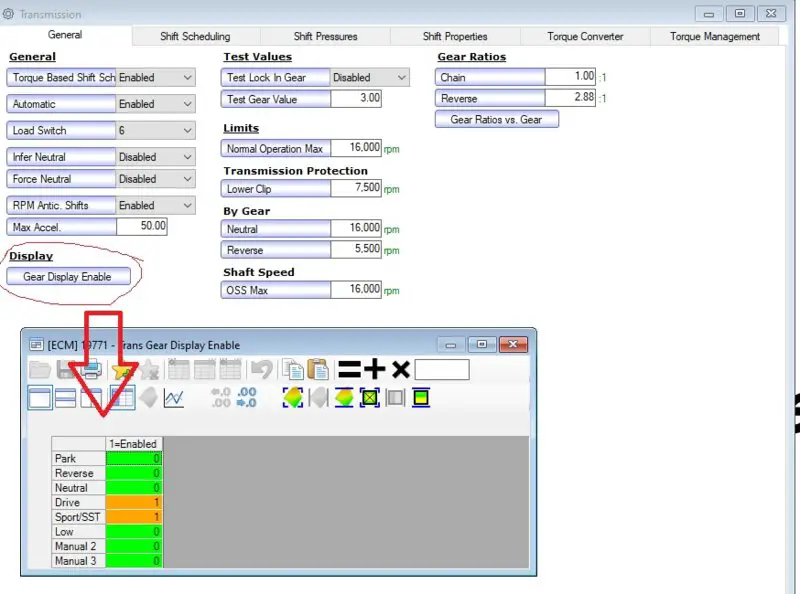Image resolution: width=800 pixels, height=594 pixels.
Task: Click the OSS Max rpm field
Action: click(356, 289)
